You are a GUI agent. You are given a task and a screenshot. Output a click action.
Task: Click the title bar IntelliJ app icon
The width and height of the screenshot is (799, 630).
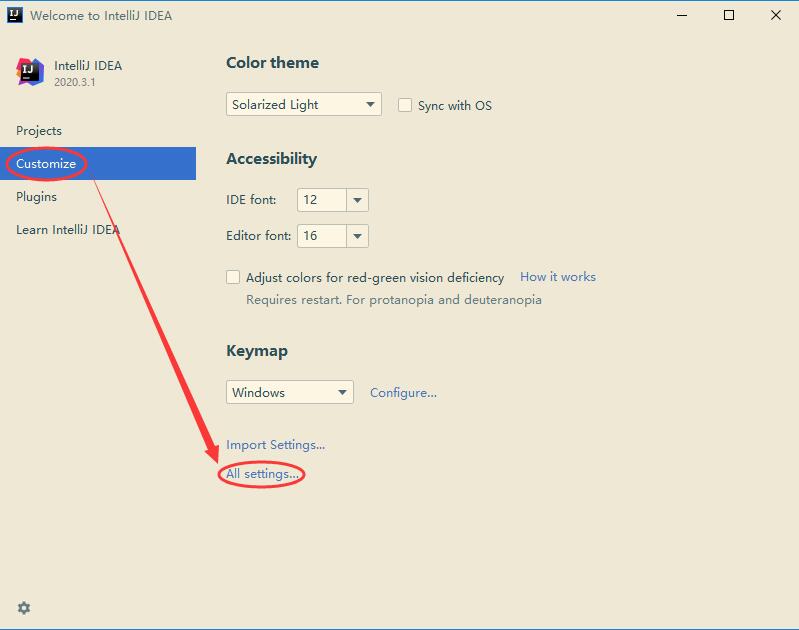(x=15, y=15)
